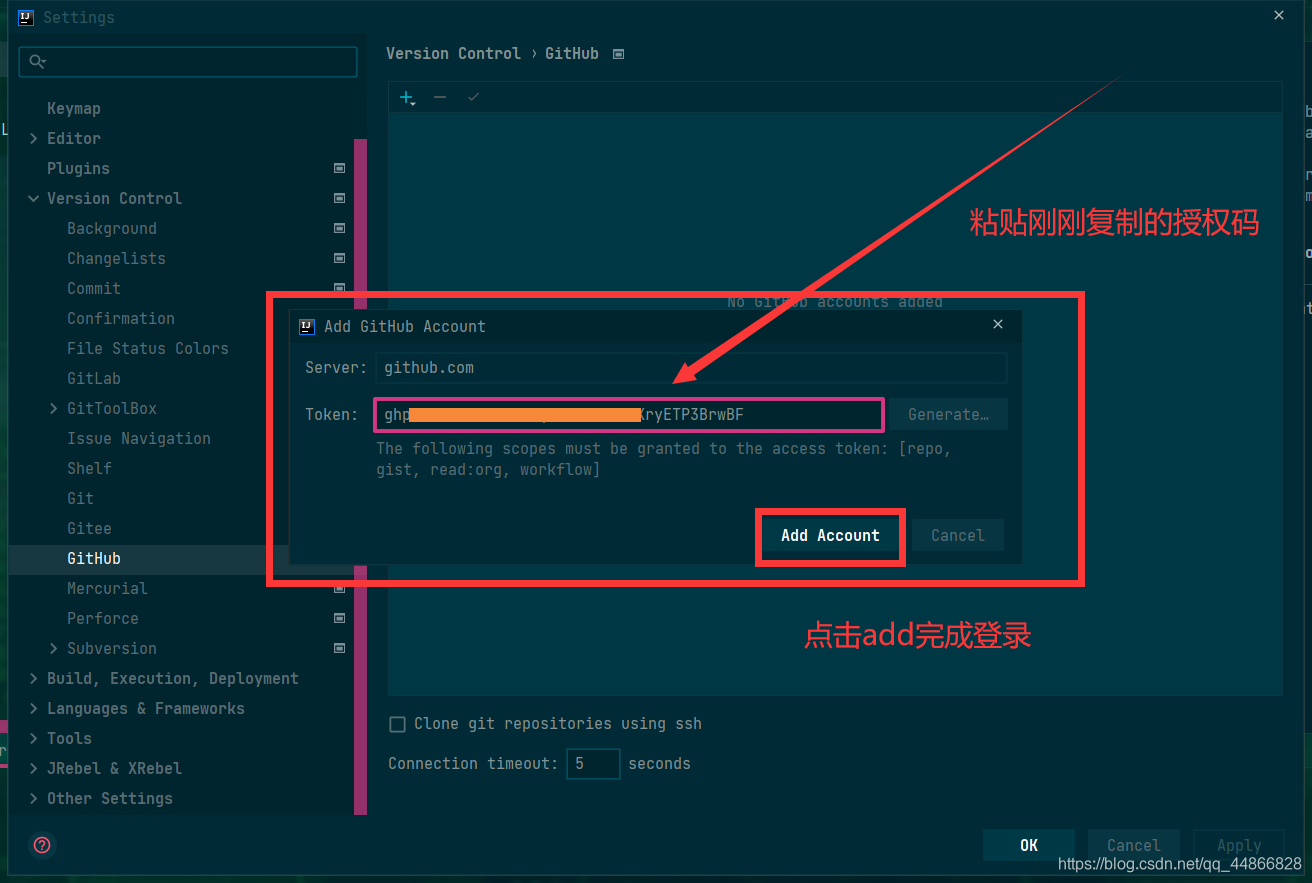
Task: Open Issue Navigation settings page
Action: (x=139, y=438)
